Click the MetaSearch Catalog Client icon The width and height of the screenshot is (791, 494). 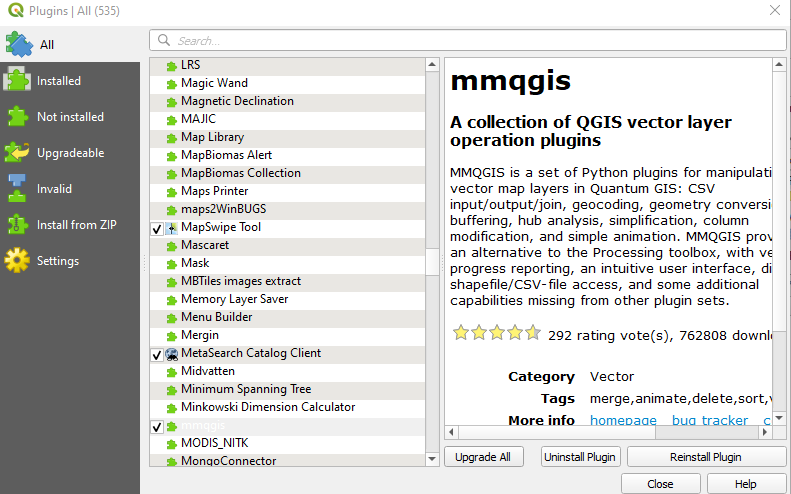coord(172,354)
